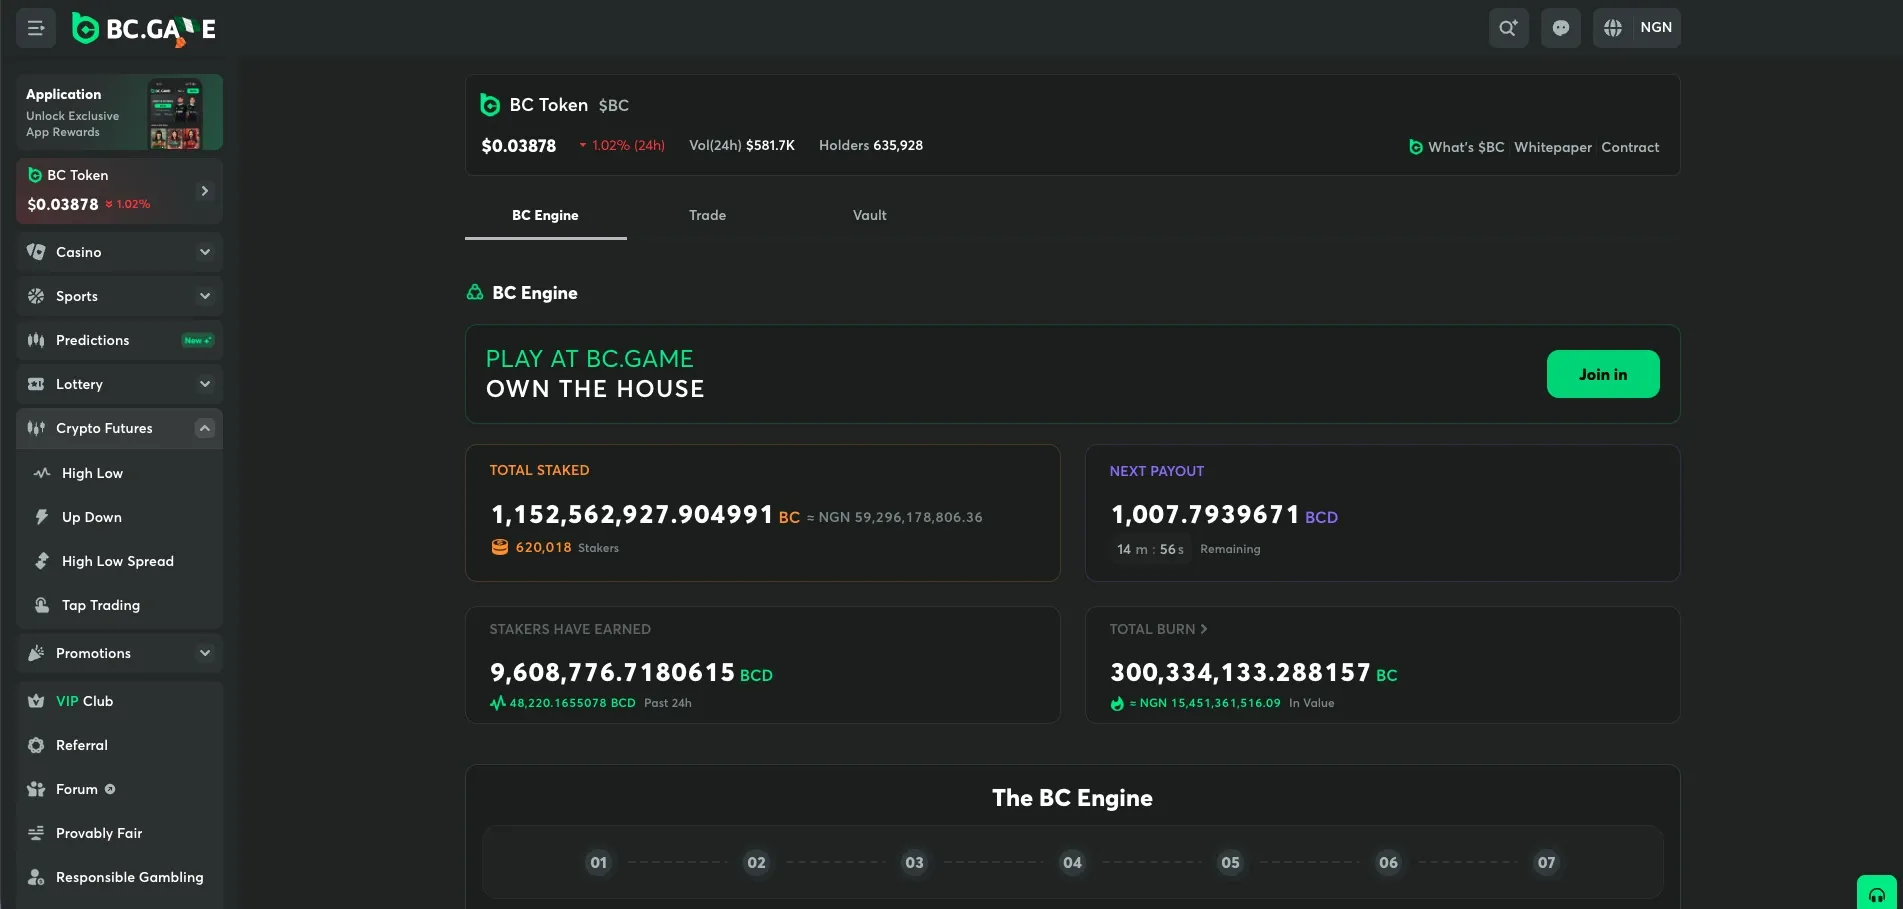Click the Predictions chart icon
The image size is (1903, 909).
point(36,340)
